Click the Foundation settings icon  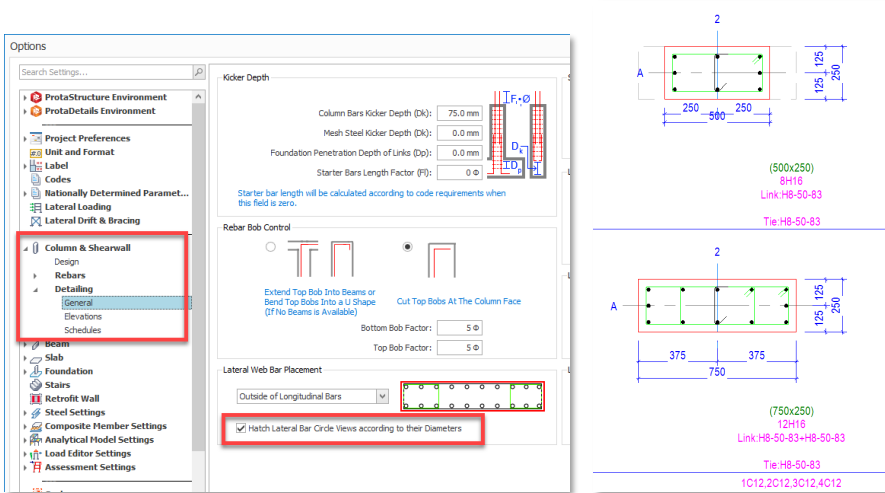coord(36,371)
